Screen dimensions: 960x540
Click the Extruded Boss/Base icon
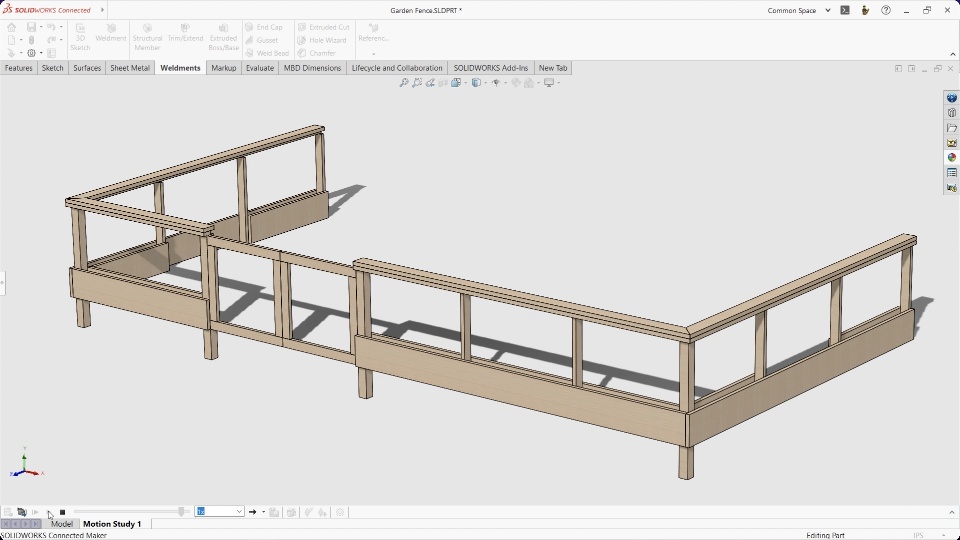(223, 37)
